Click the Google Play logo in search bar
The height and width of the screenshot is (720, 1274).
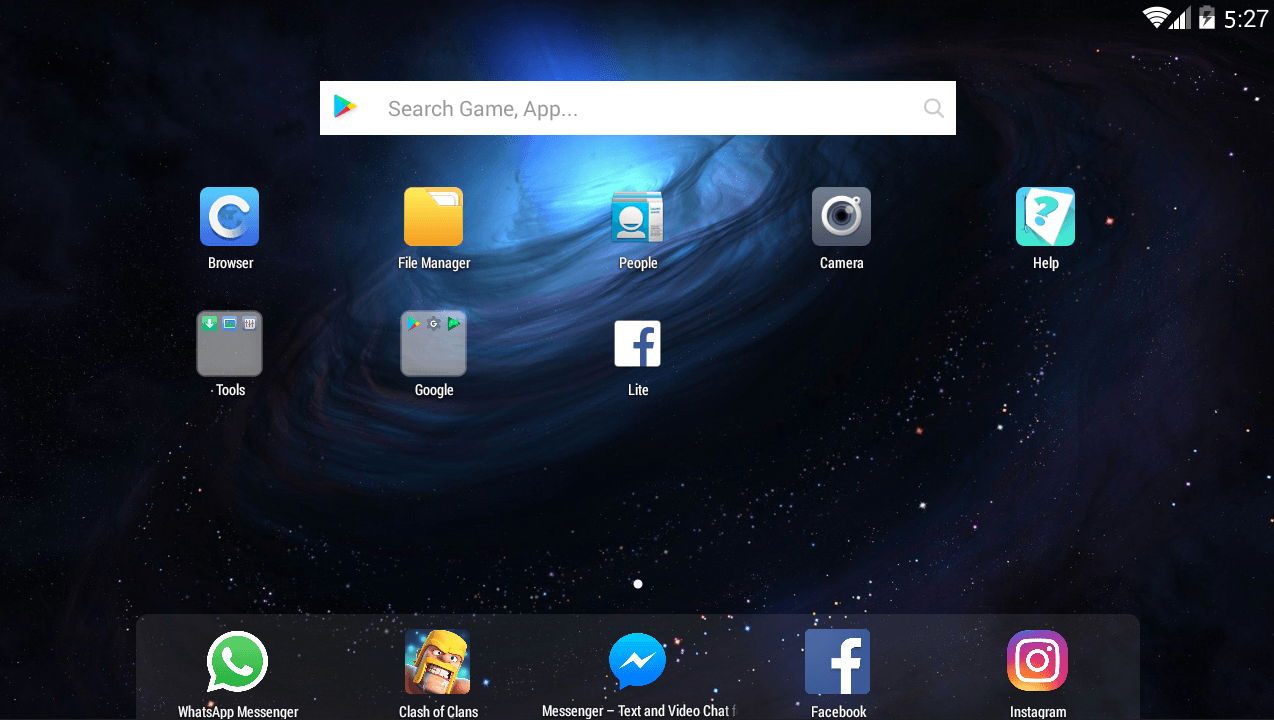345,107
